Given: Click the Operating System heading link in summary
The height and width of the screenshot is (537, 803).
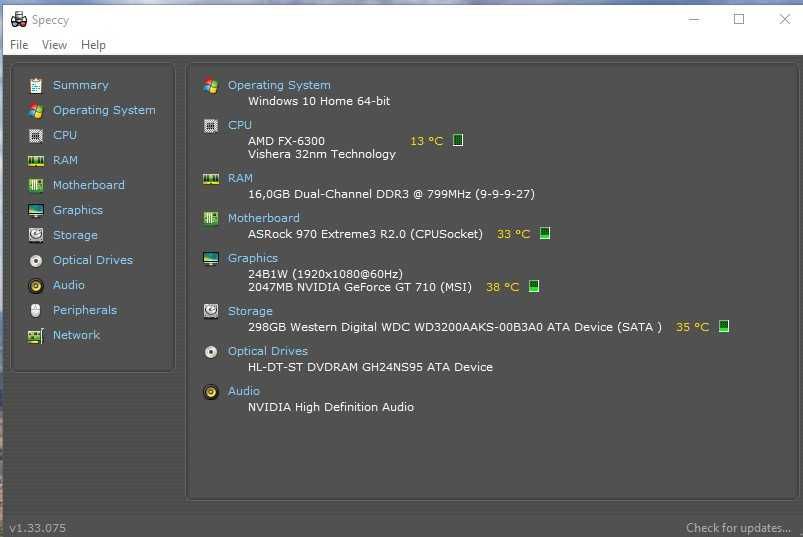Looking at the screenshot, I should [x=279, y=85].
